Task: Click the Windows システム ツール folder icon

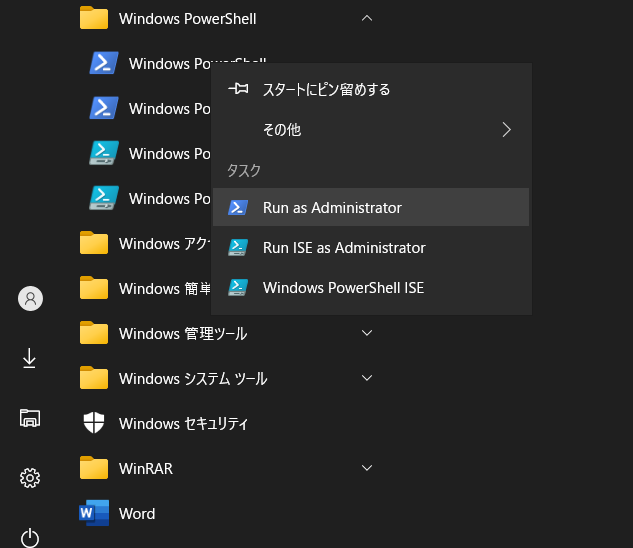Action: 94,378
